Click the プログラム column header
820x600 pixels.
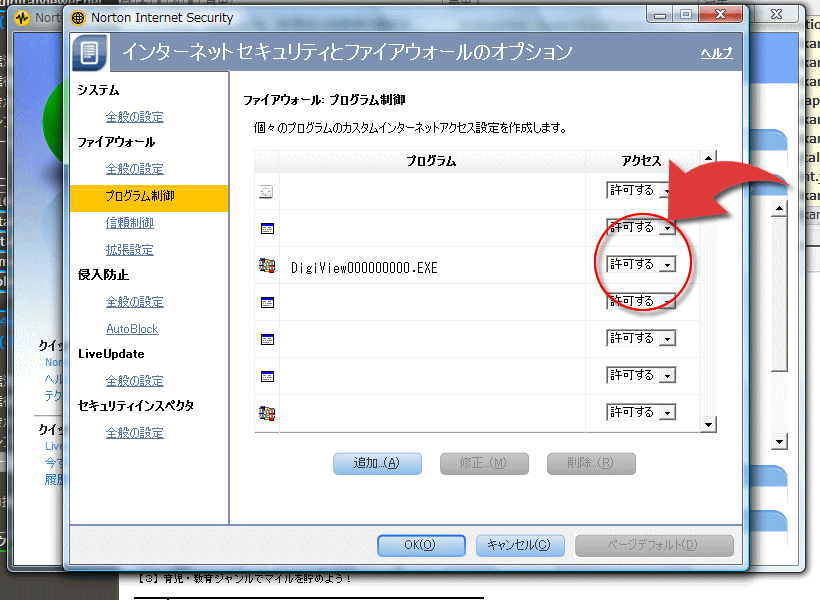pyautogui.click(x=432, y=161)
